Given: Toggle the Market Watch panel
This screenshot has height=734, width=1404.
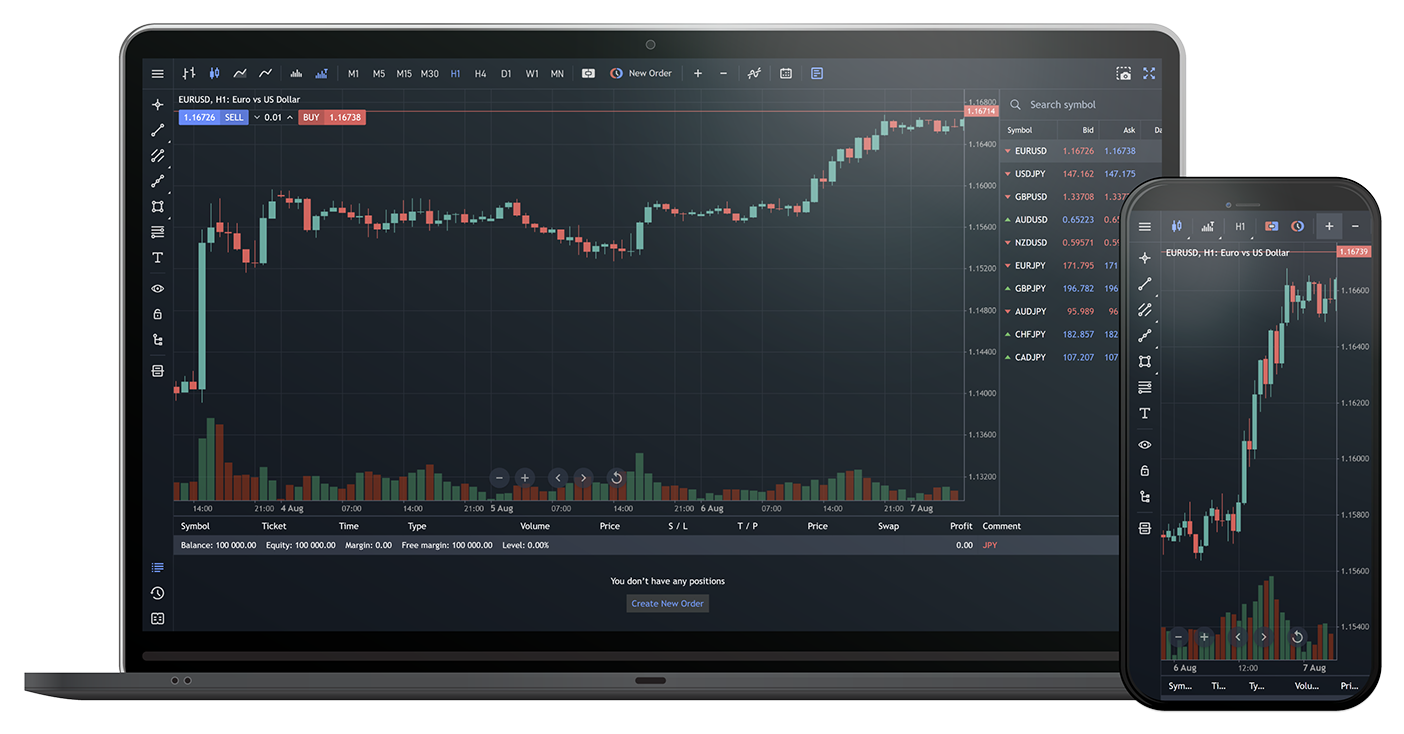Looking at the screenshot, I should click(818, 72).
